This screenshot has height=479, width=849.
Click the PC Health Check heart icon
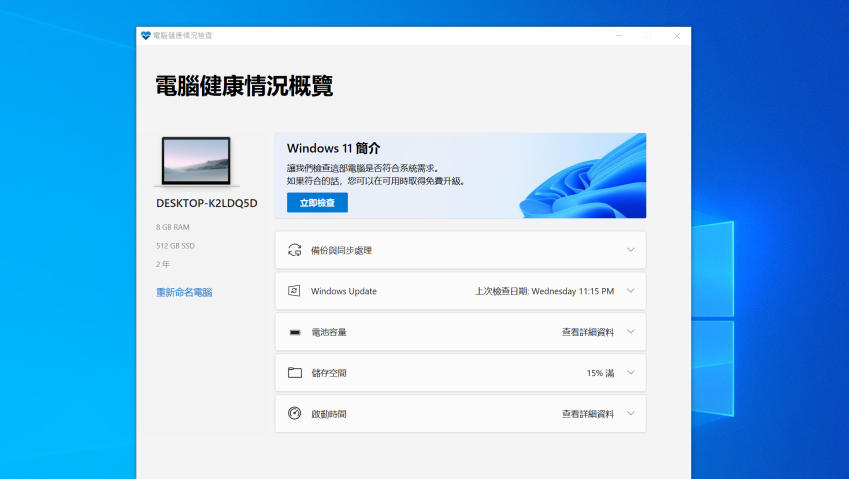click(146, 35)
